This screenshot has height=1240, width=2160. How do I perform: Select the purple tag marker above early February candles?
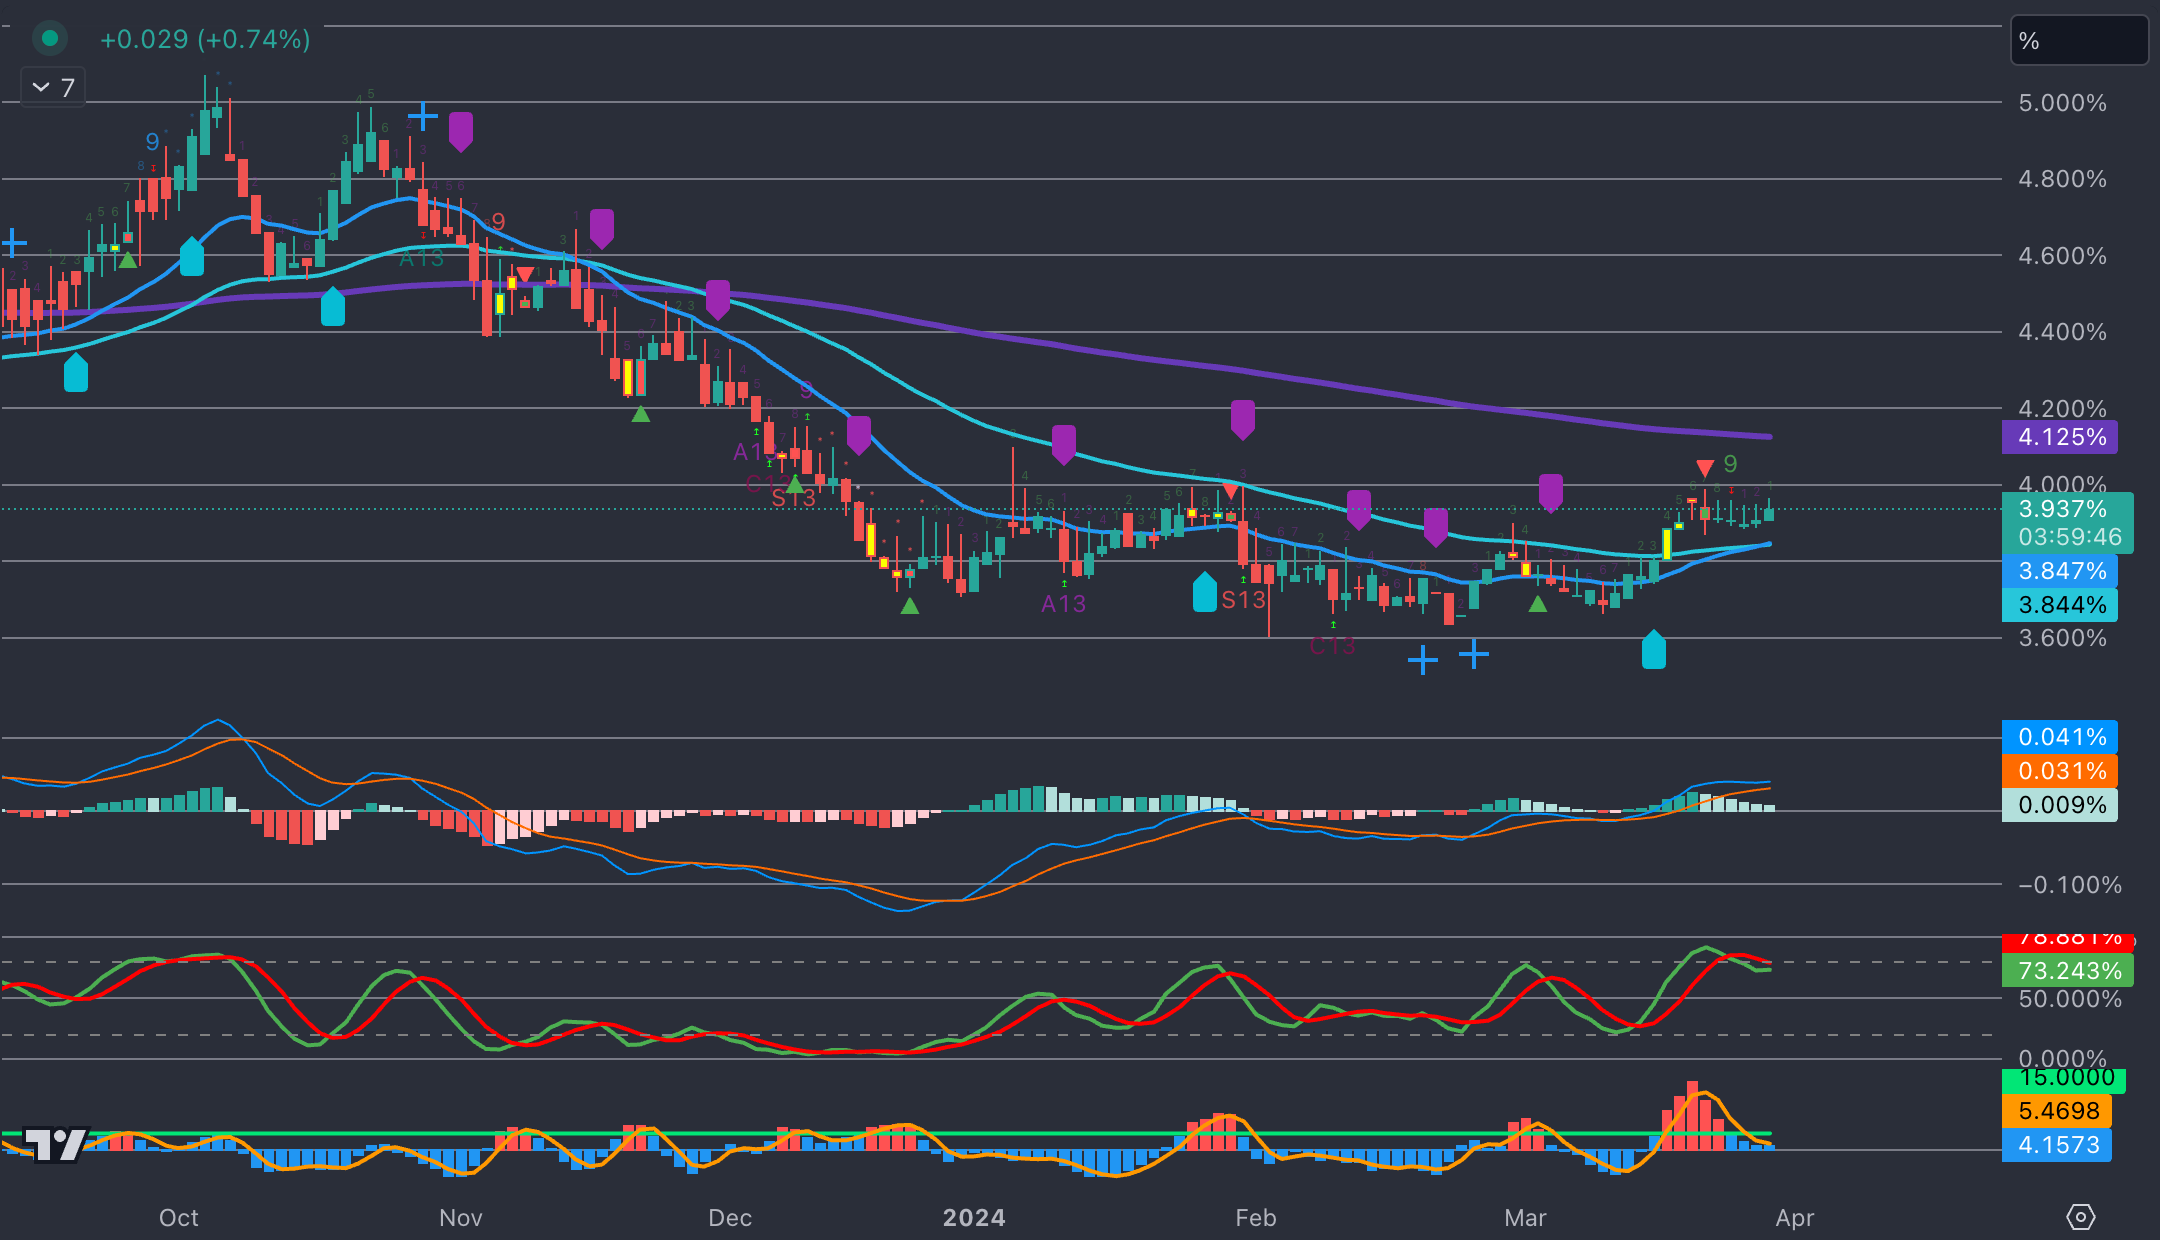(x=1243, y=420)
